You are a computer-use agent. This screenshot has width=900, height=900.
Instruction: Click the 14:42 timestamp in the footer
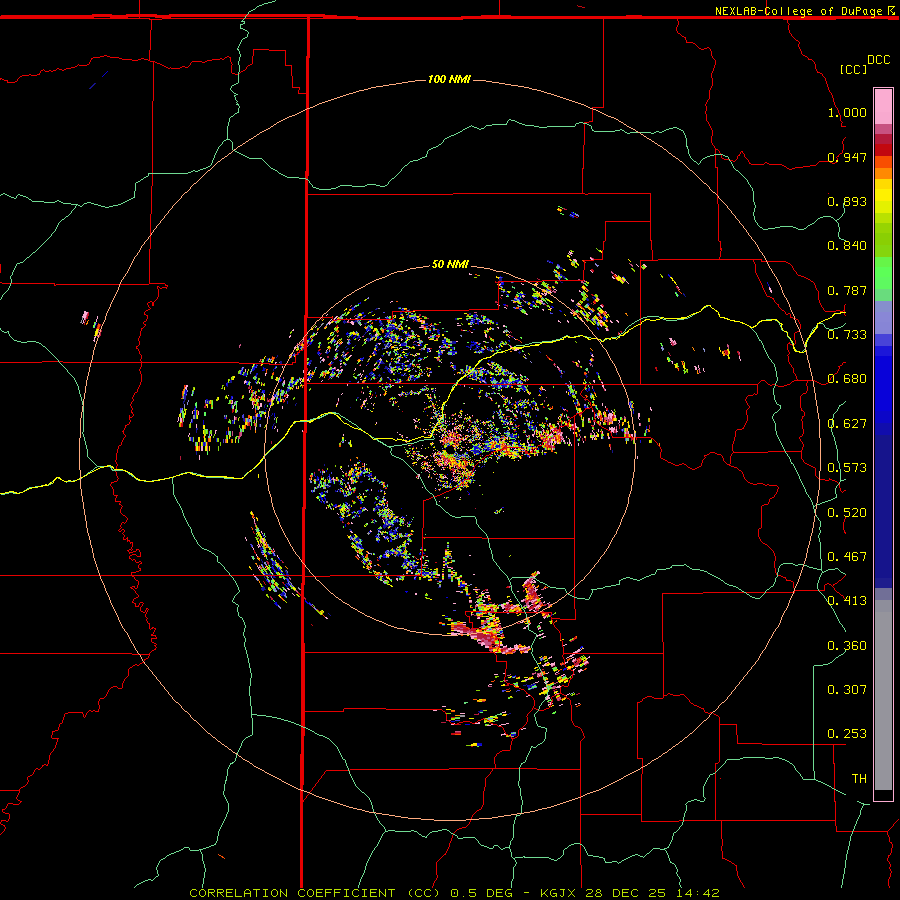click(x=697, y=893)
